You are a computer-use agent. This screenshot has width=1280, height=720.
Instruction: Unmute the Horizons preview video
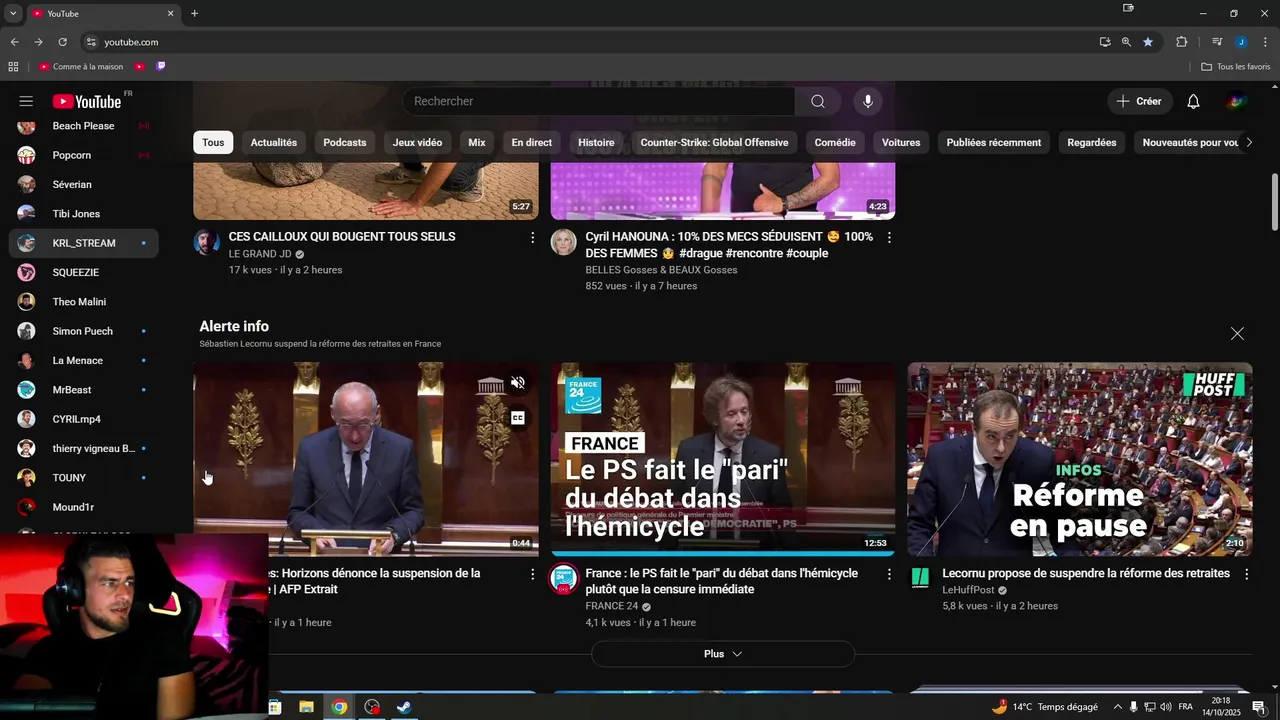point(518,383)
